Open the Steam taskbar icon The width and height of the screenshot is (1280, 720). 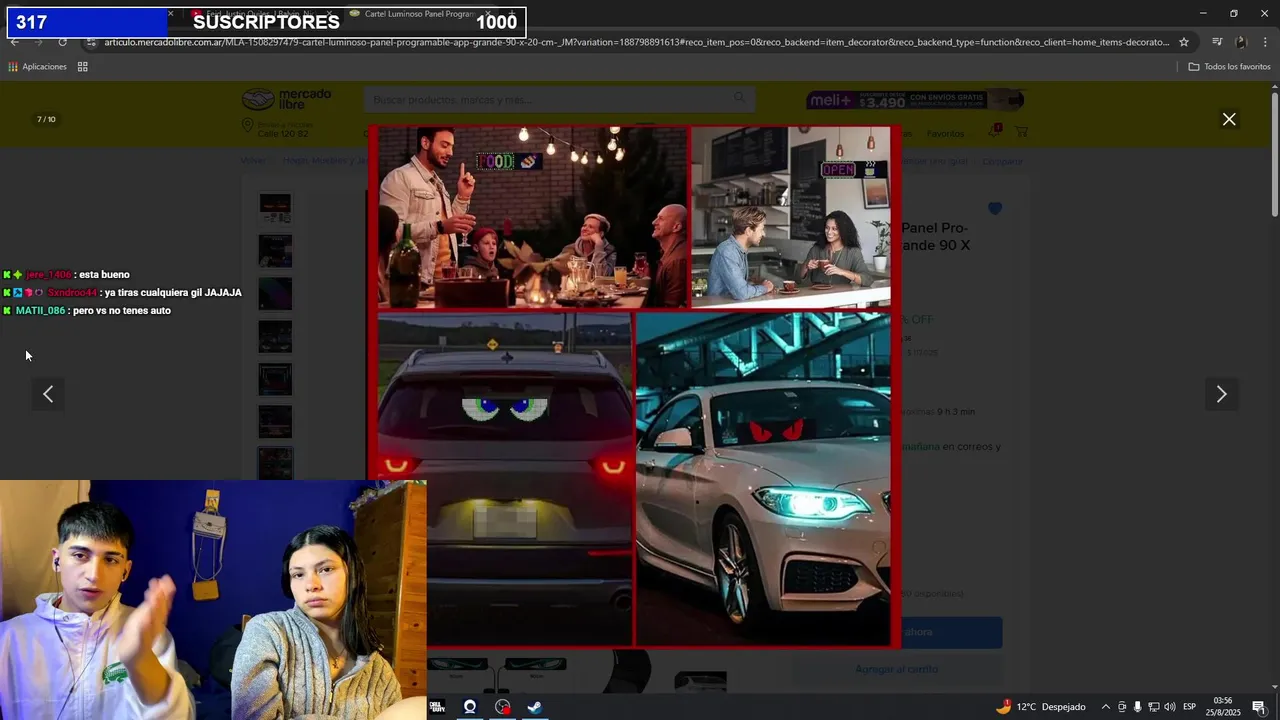(535, 707)
